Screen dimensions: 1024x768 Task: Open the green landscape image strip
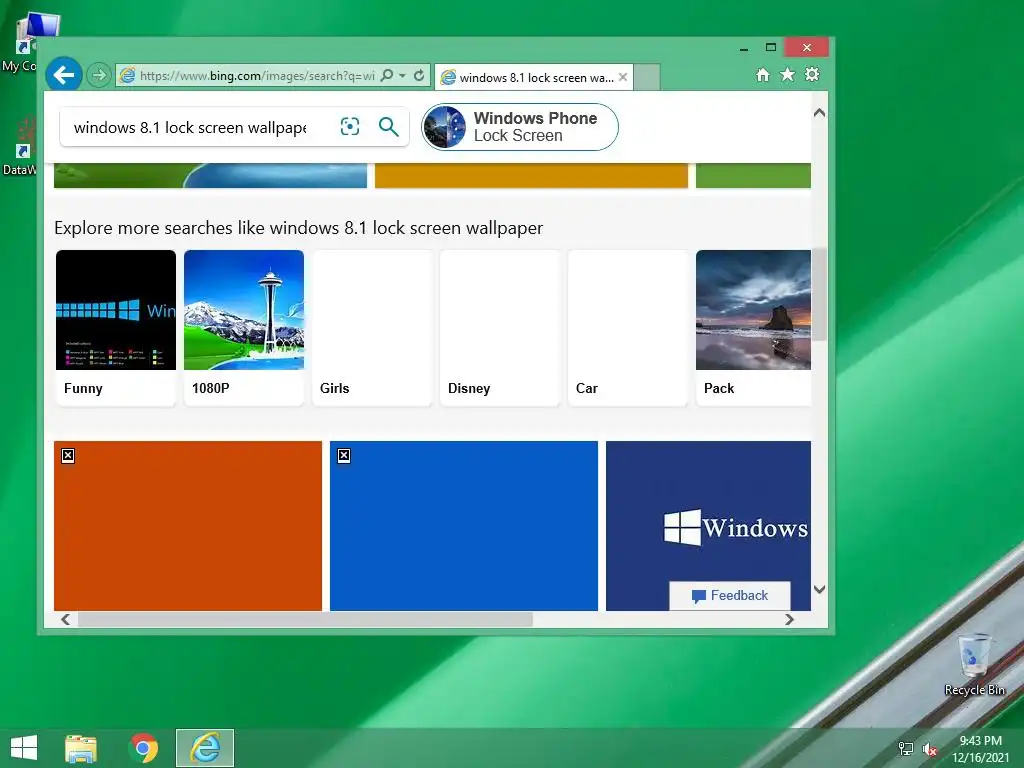[210, 176]
